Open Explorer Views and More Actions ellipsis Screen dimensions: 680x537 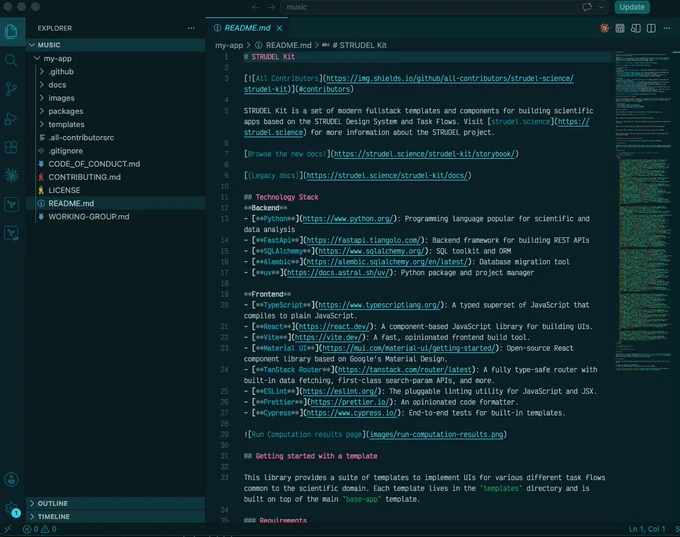[191, 28]
